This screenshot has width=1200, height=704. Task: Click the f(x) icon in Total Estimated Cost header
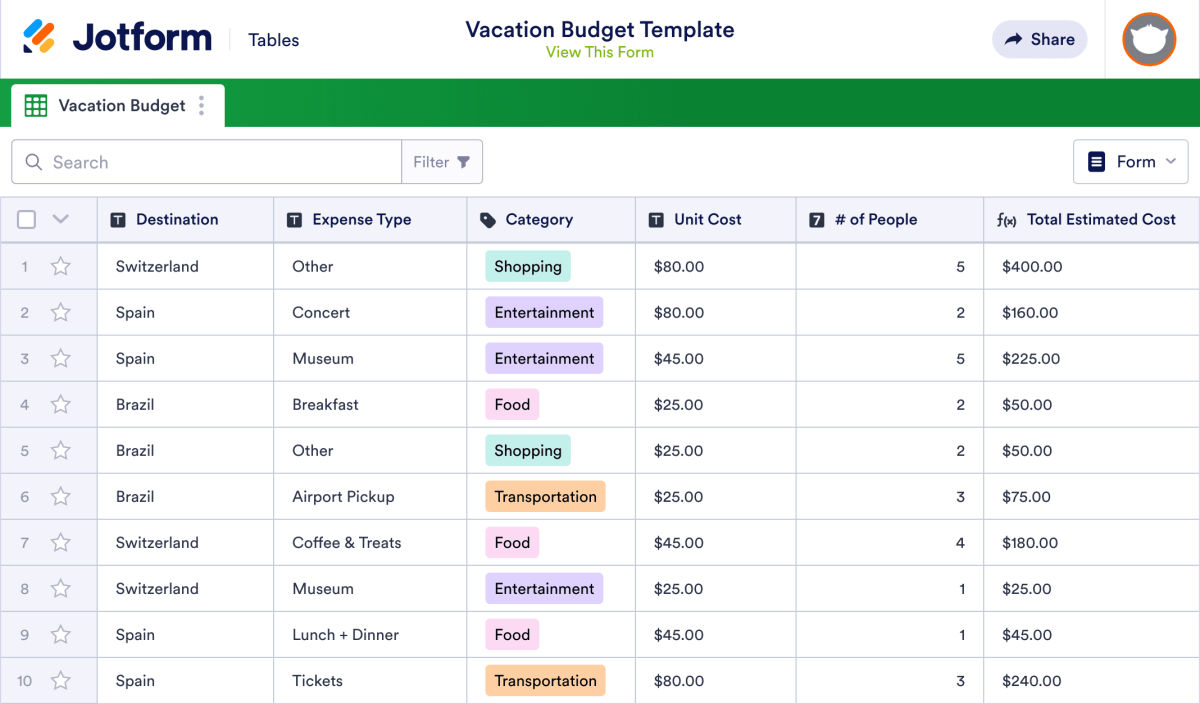(x=1007, y=219)
